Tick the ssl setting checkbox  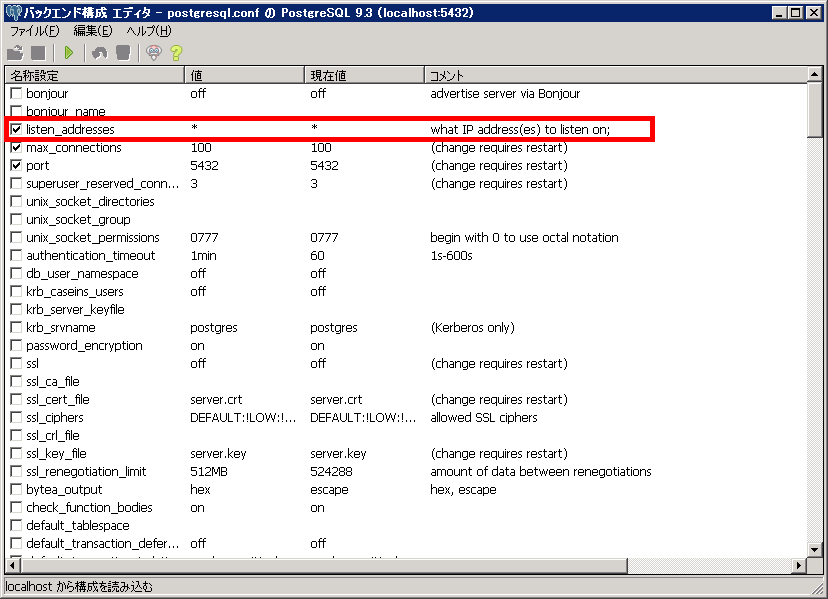[x=16, y=364]
